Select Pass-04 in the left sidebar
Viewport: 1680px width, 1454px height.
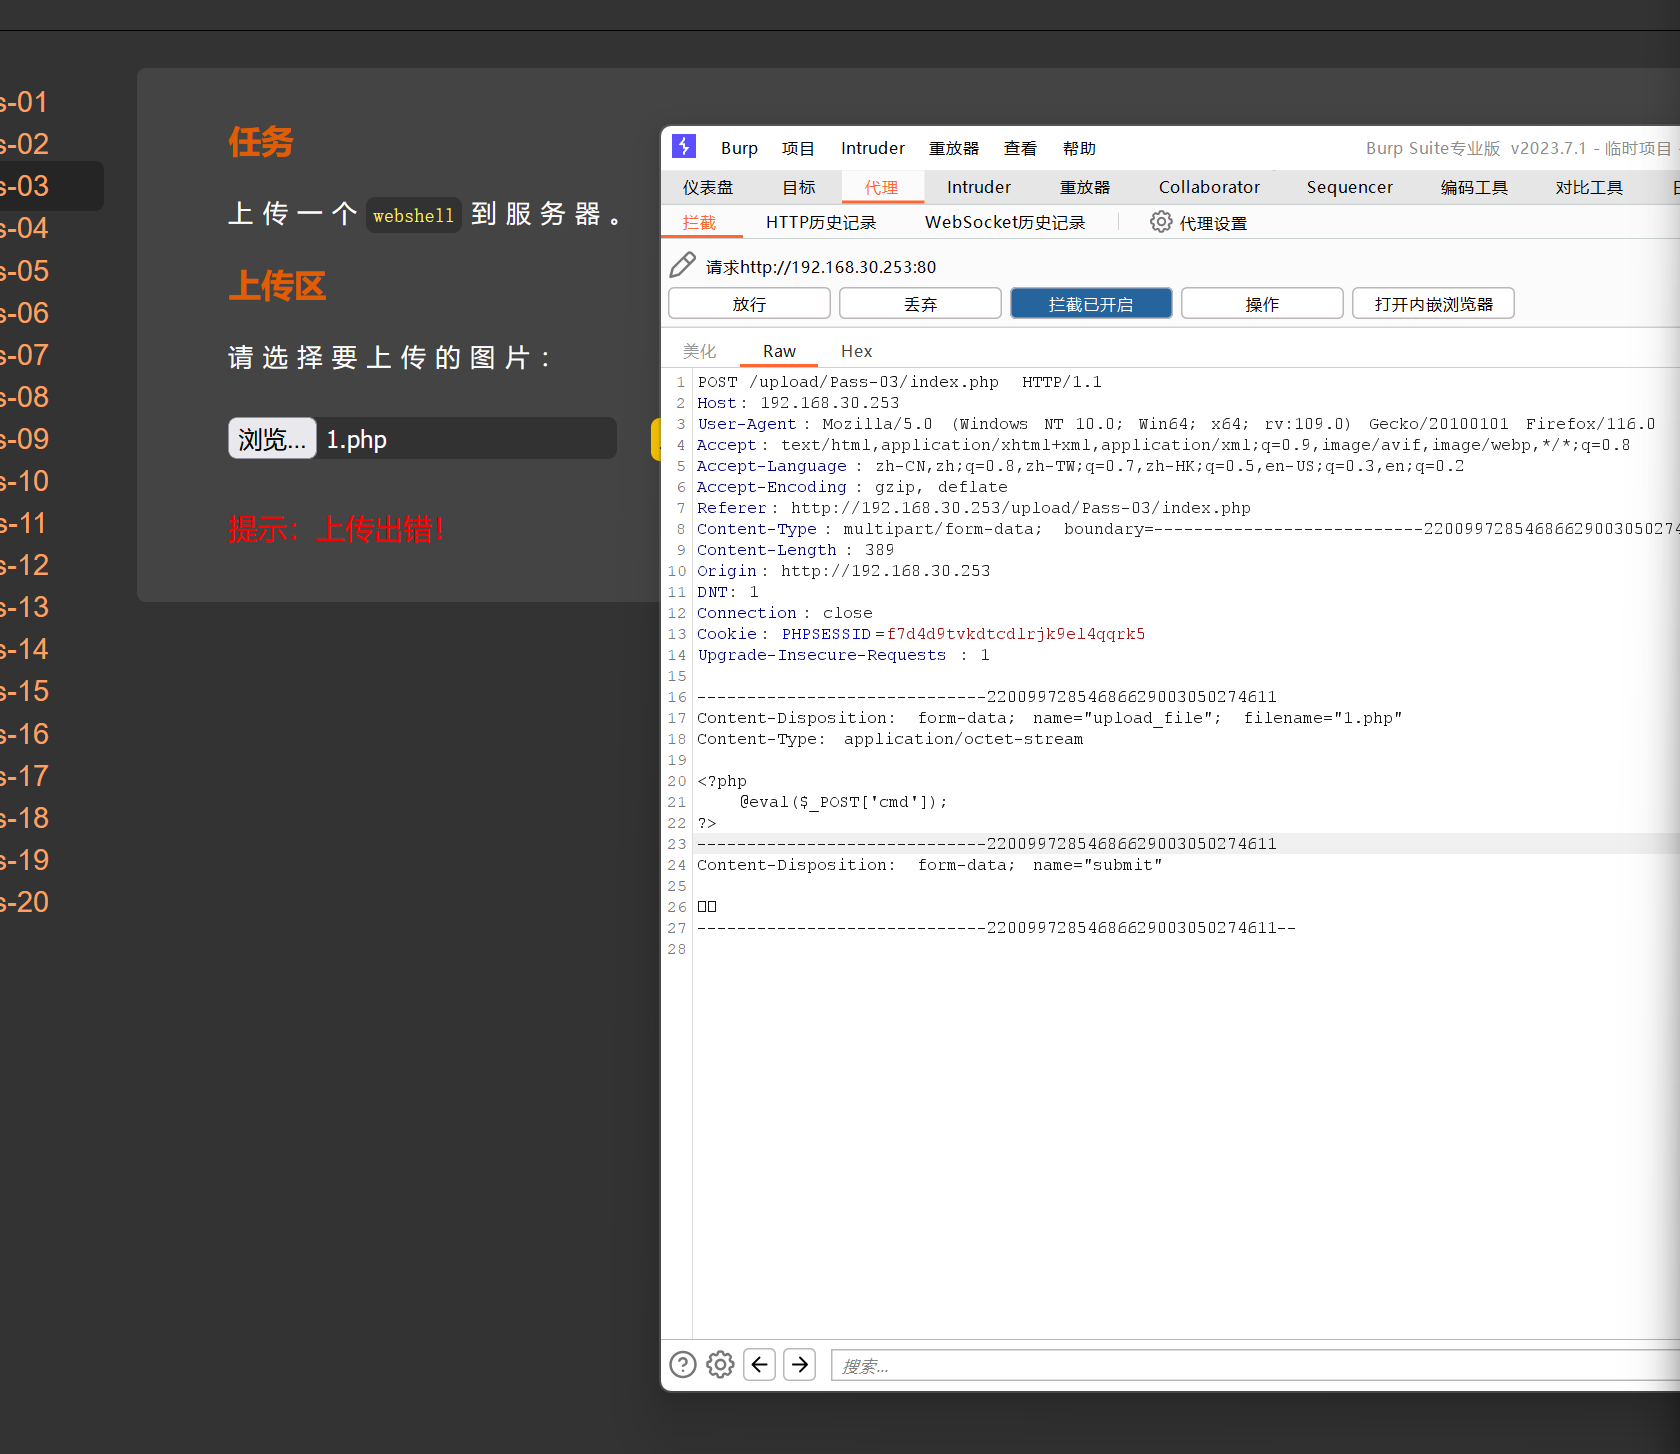(24, 228)
